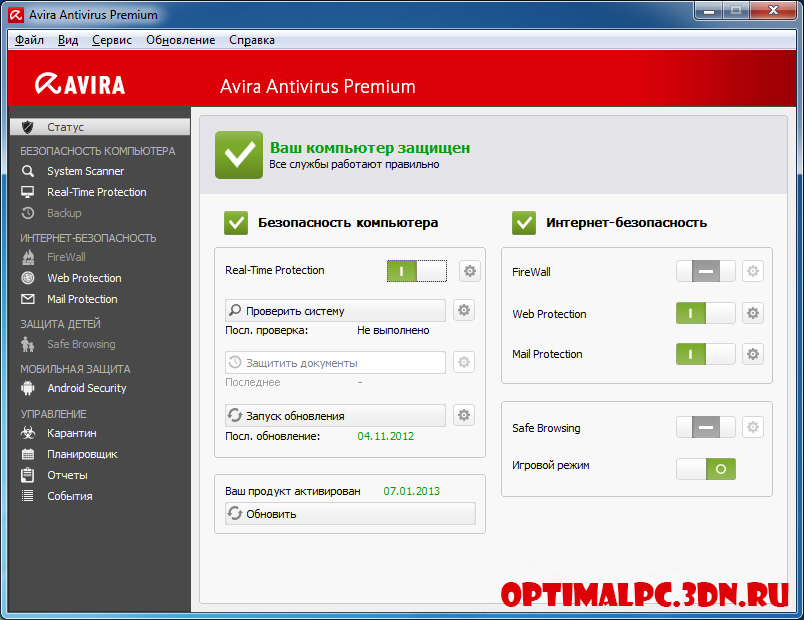Click the envelope icon beside Mail Protection in sidebar
Viewport: 804px width, 620px height.
pyautogui.click(x=28, y=299)
